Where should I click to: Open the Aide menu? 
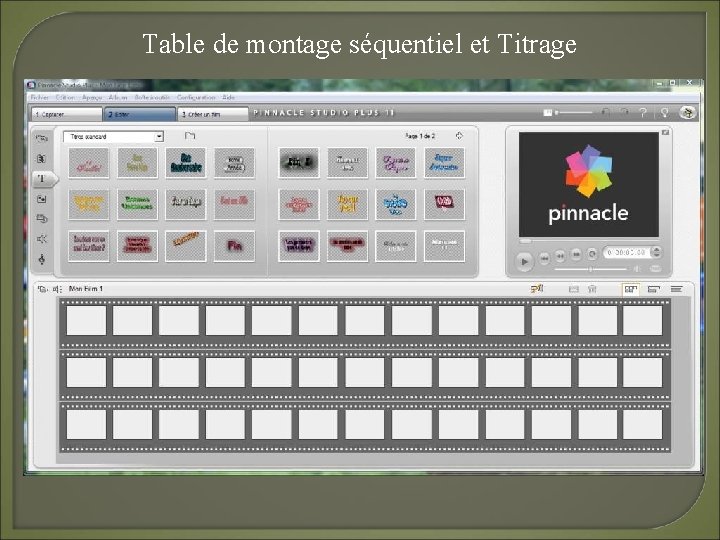[229, 97]
